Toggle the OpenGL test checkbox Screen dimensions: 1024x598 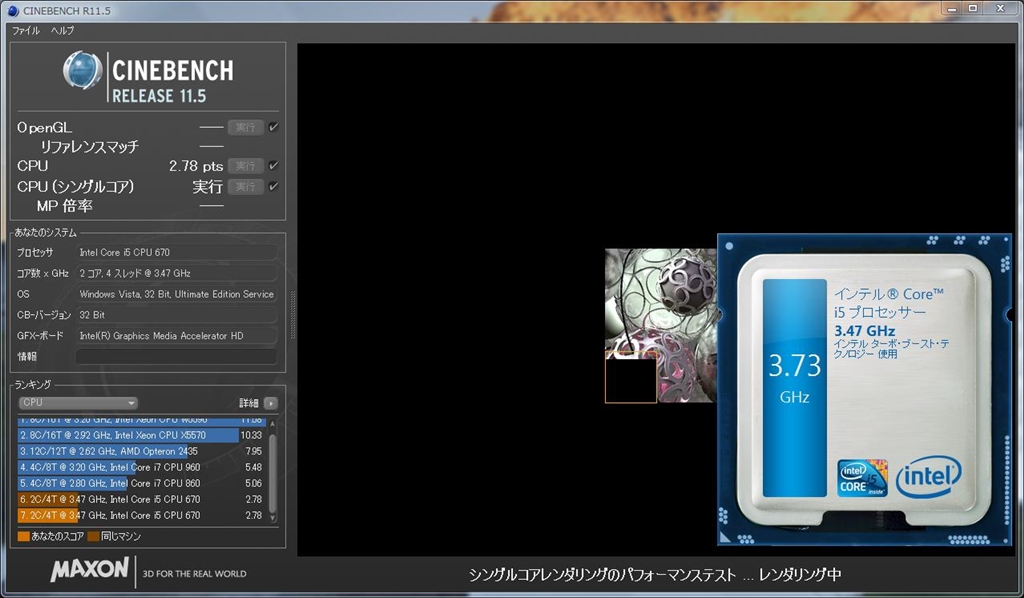[x=274, y=127]
